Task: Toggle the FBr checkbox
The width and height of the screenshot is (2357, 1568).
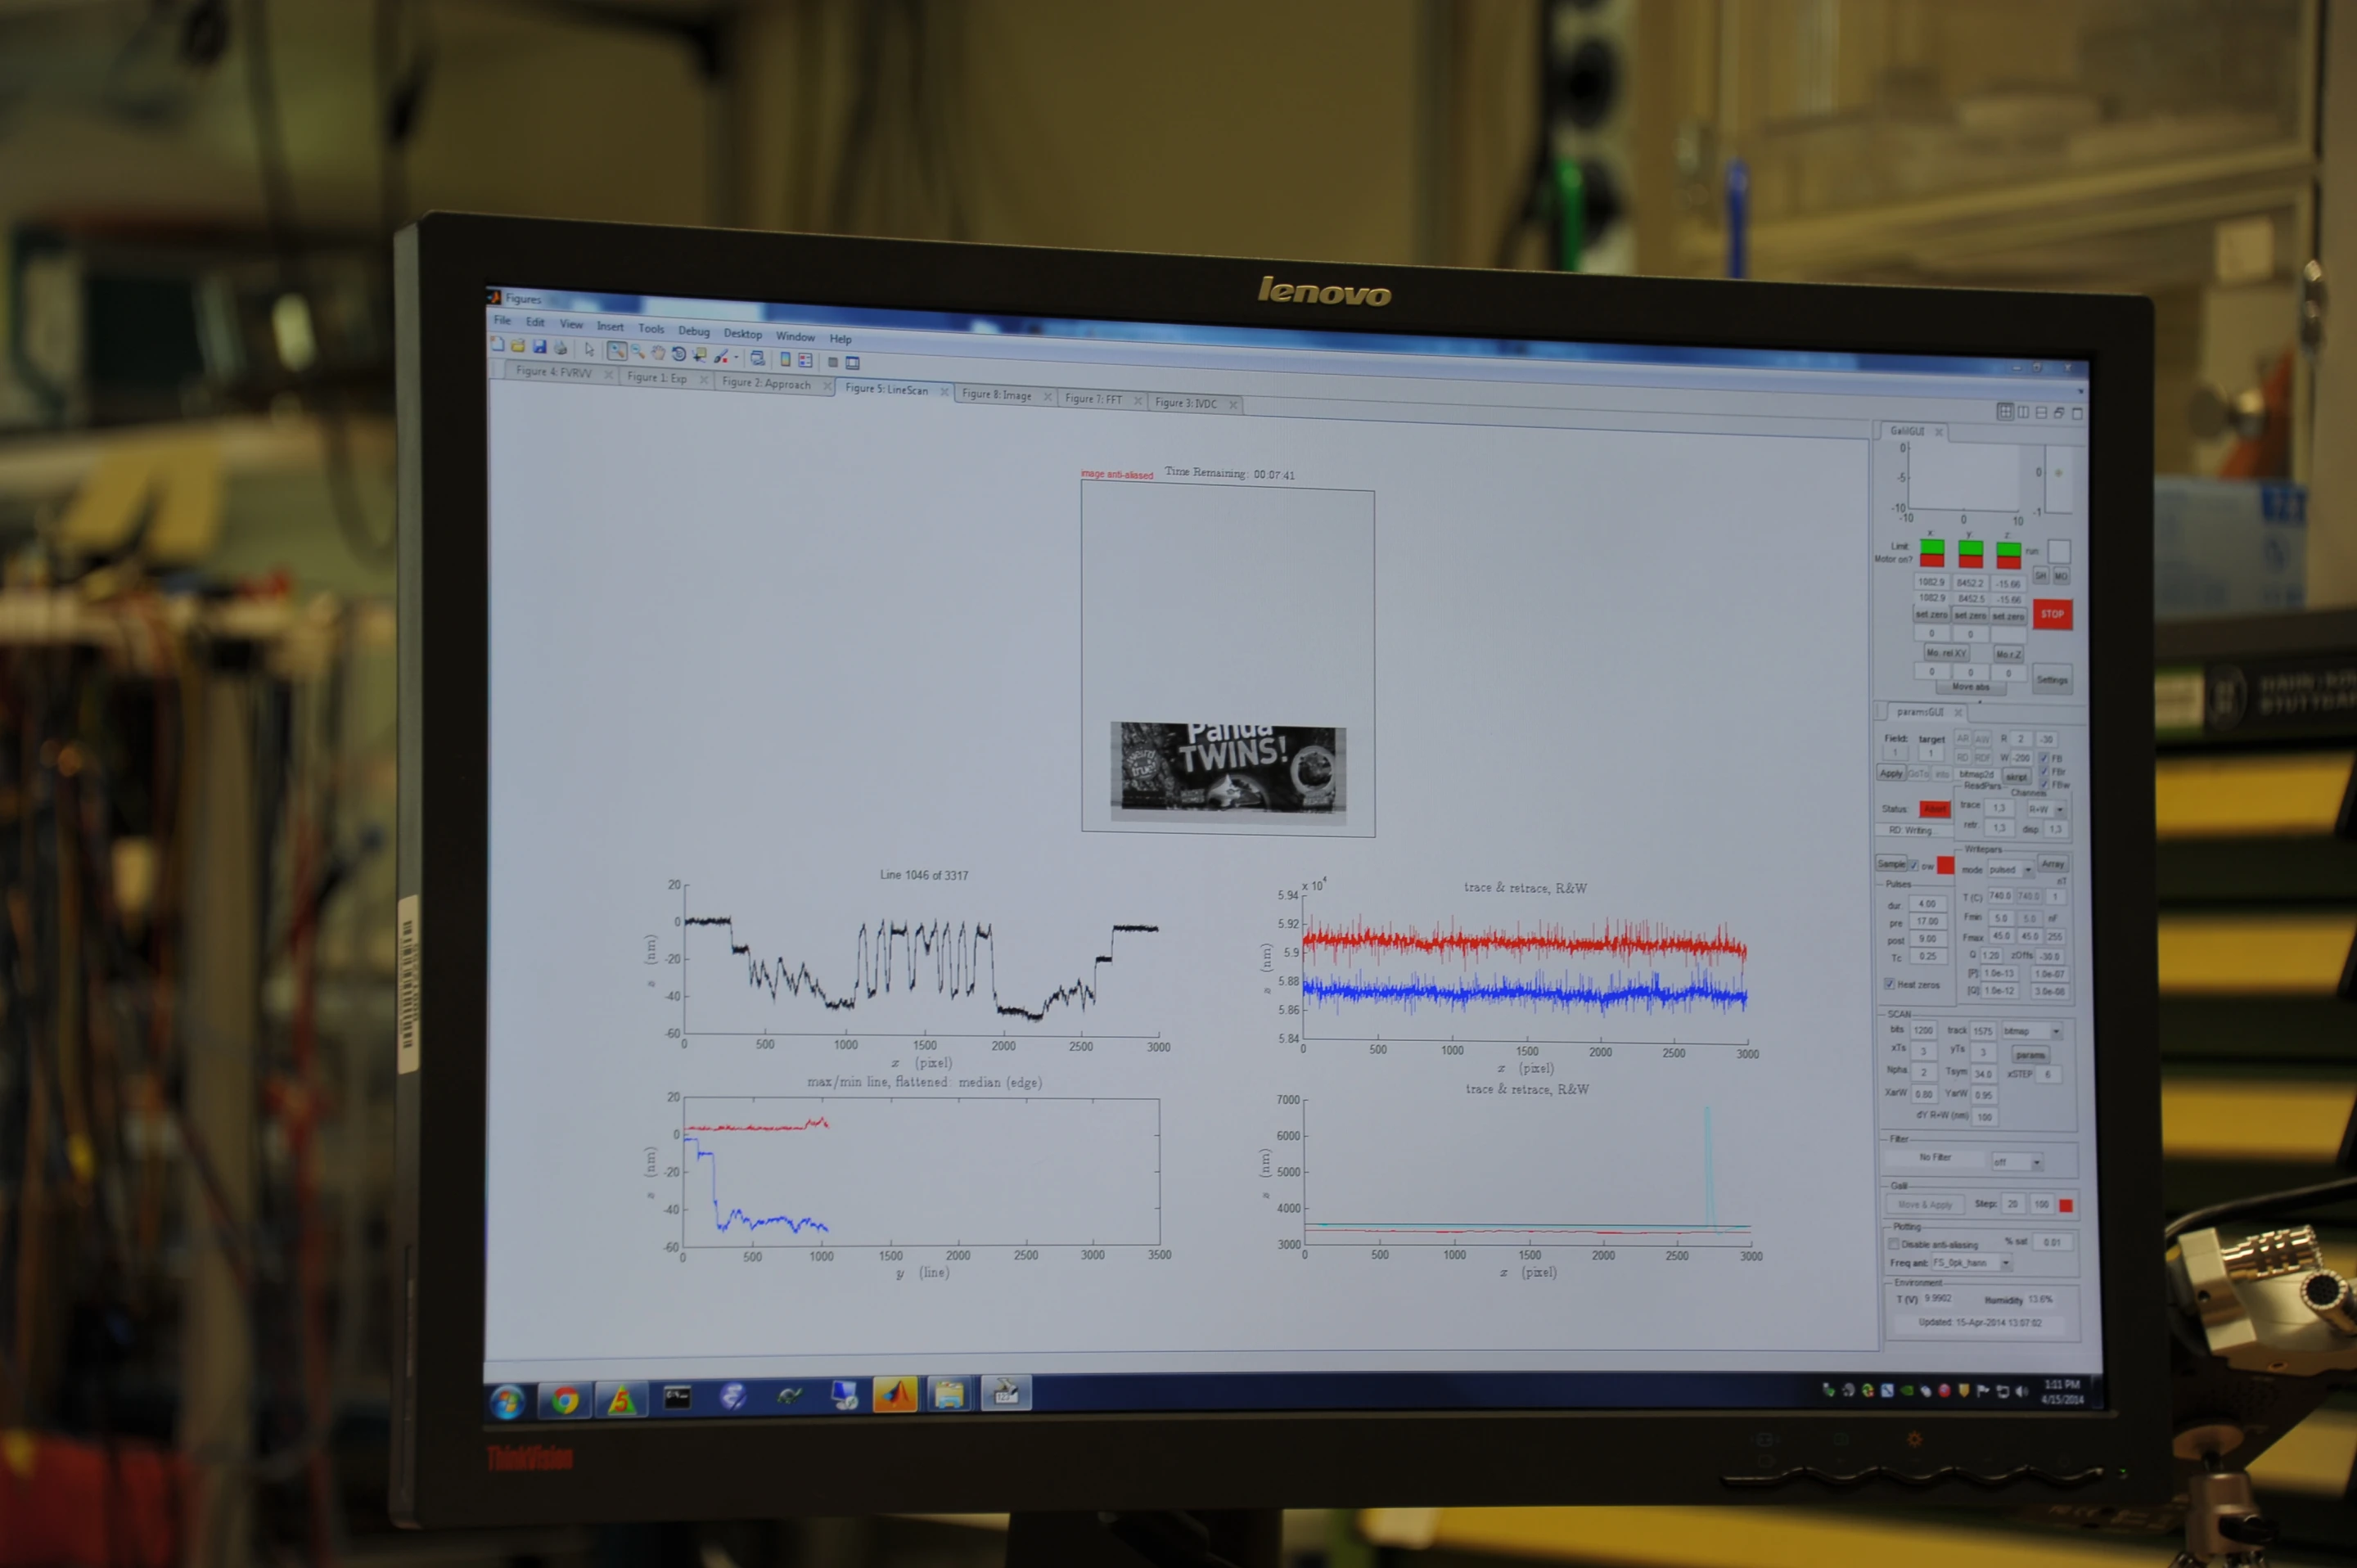Action: 2044,771
